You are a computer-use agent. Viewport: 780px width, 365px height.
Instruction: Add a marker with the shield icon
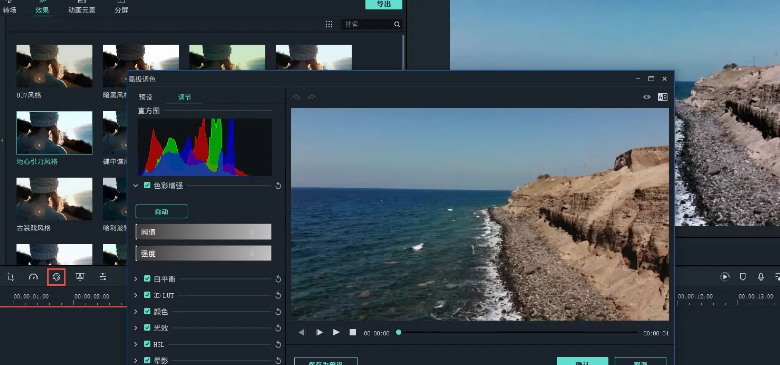743,276
